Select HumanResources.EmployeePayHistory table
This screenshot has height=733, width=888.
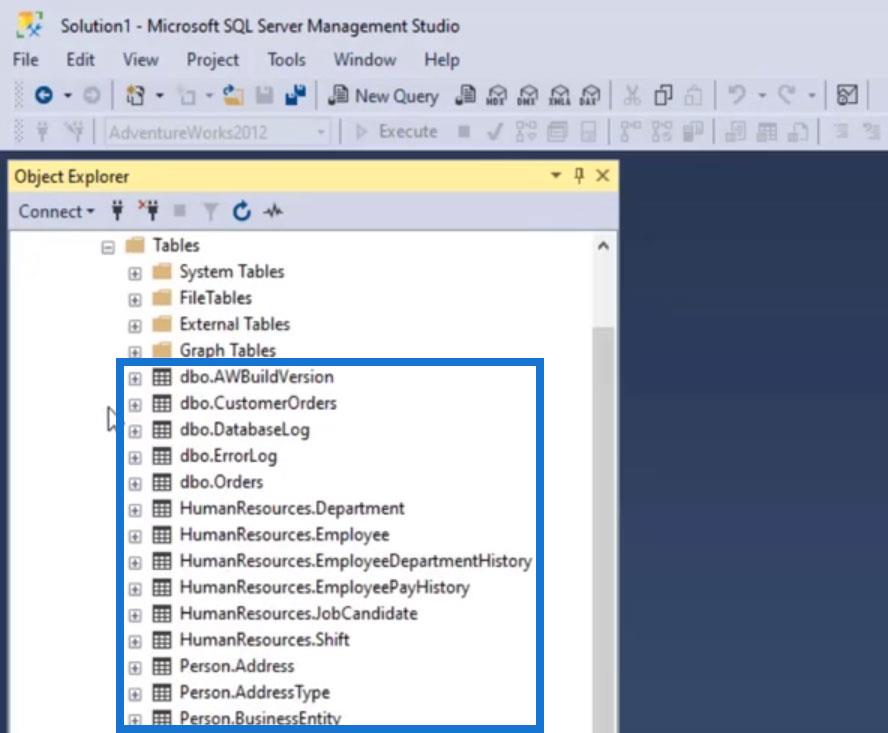tap(325, 587)
